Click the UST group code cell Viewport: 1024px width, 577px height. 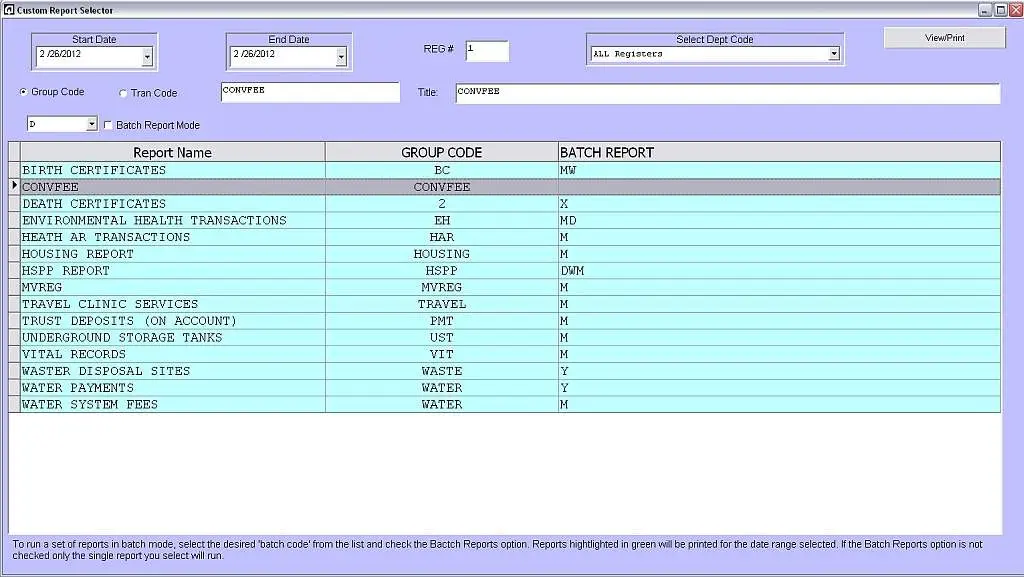441,338
